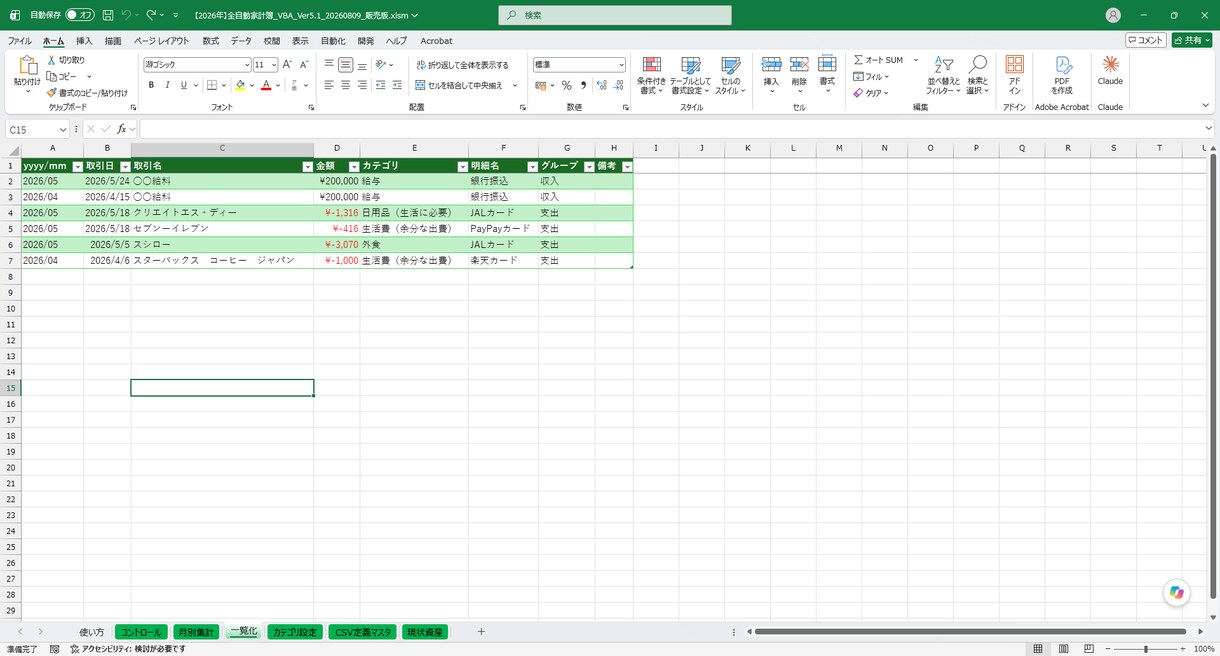The height and width of the screenshot is (656, 1220).
Task: Toggle Bold (B) formatting
Action: click(152, 86)
